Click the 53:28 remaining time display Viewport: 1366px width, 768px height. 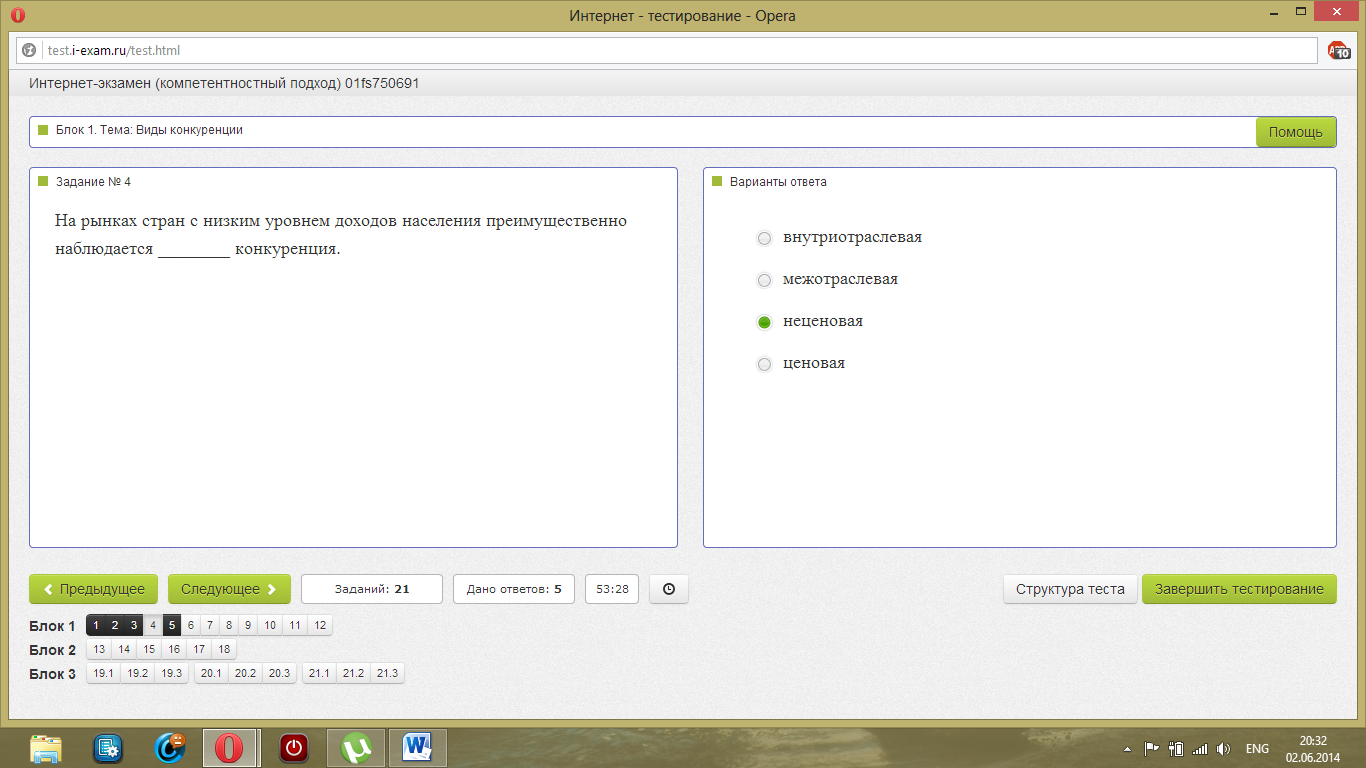click(x=612, y=589)
